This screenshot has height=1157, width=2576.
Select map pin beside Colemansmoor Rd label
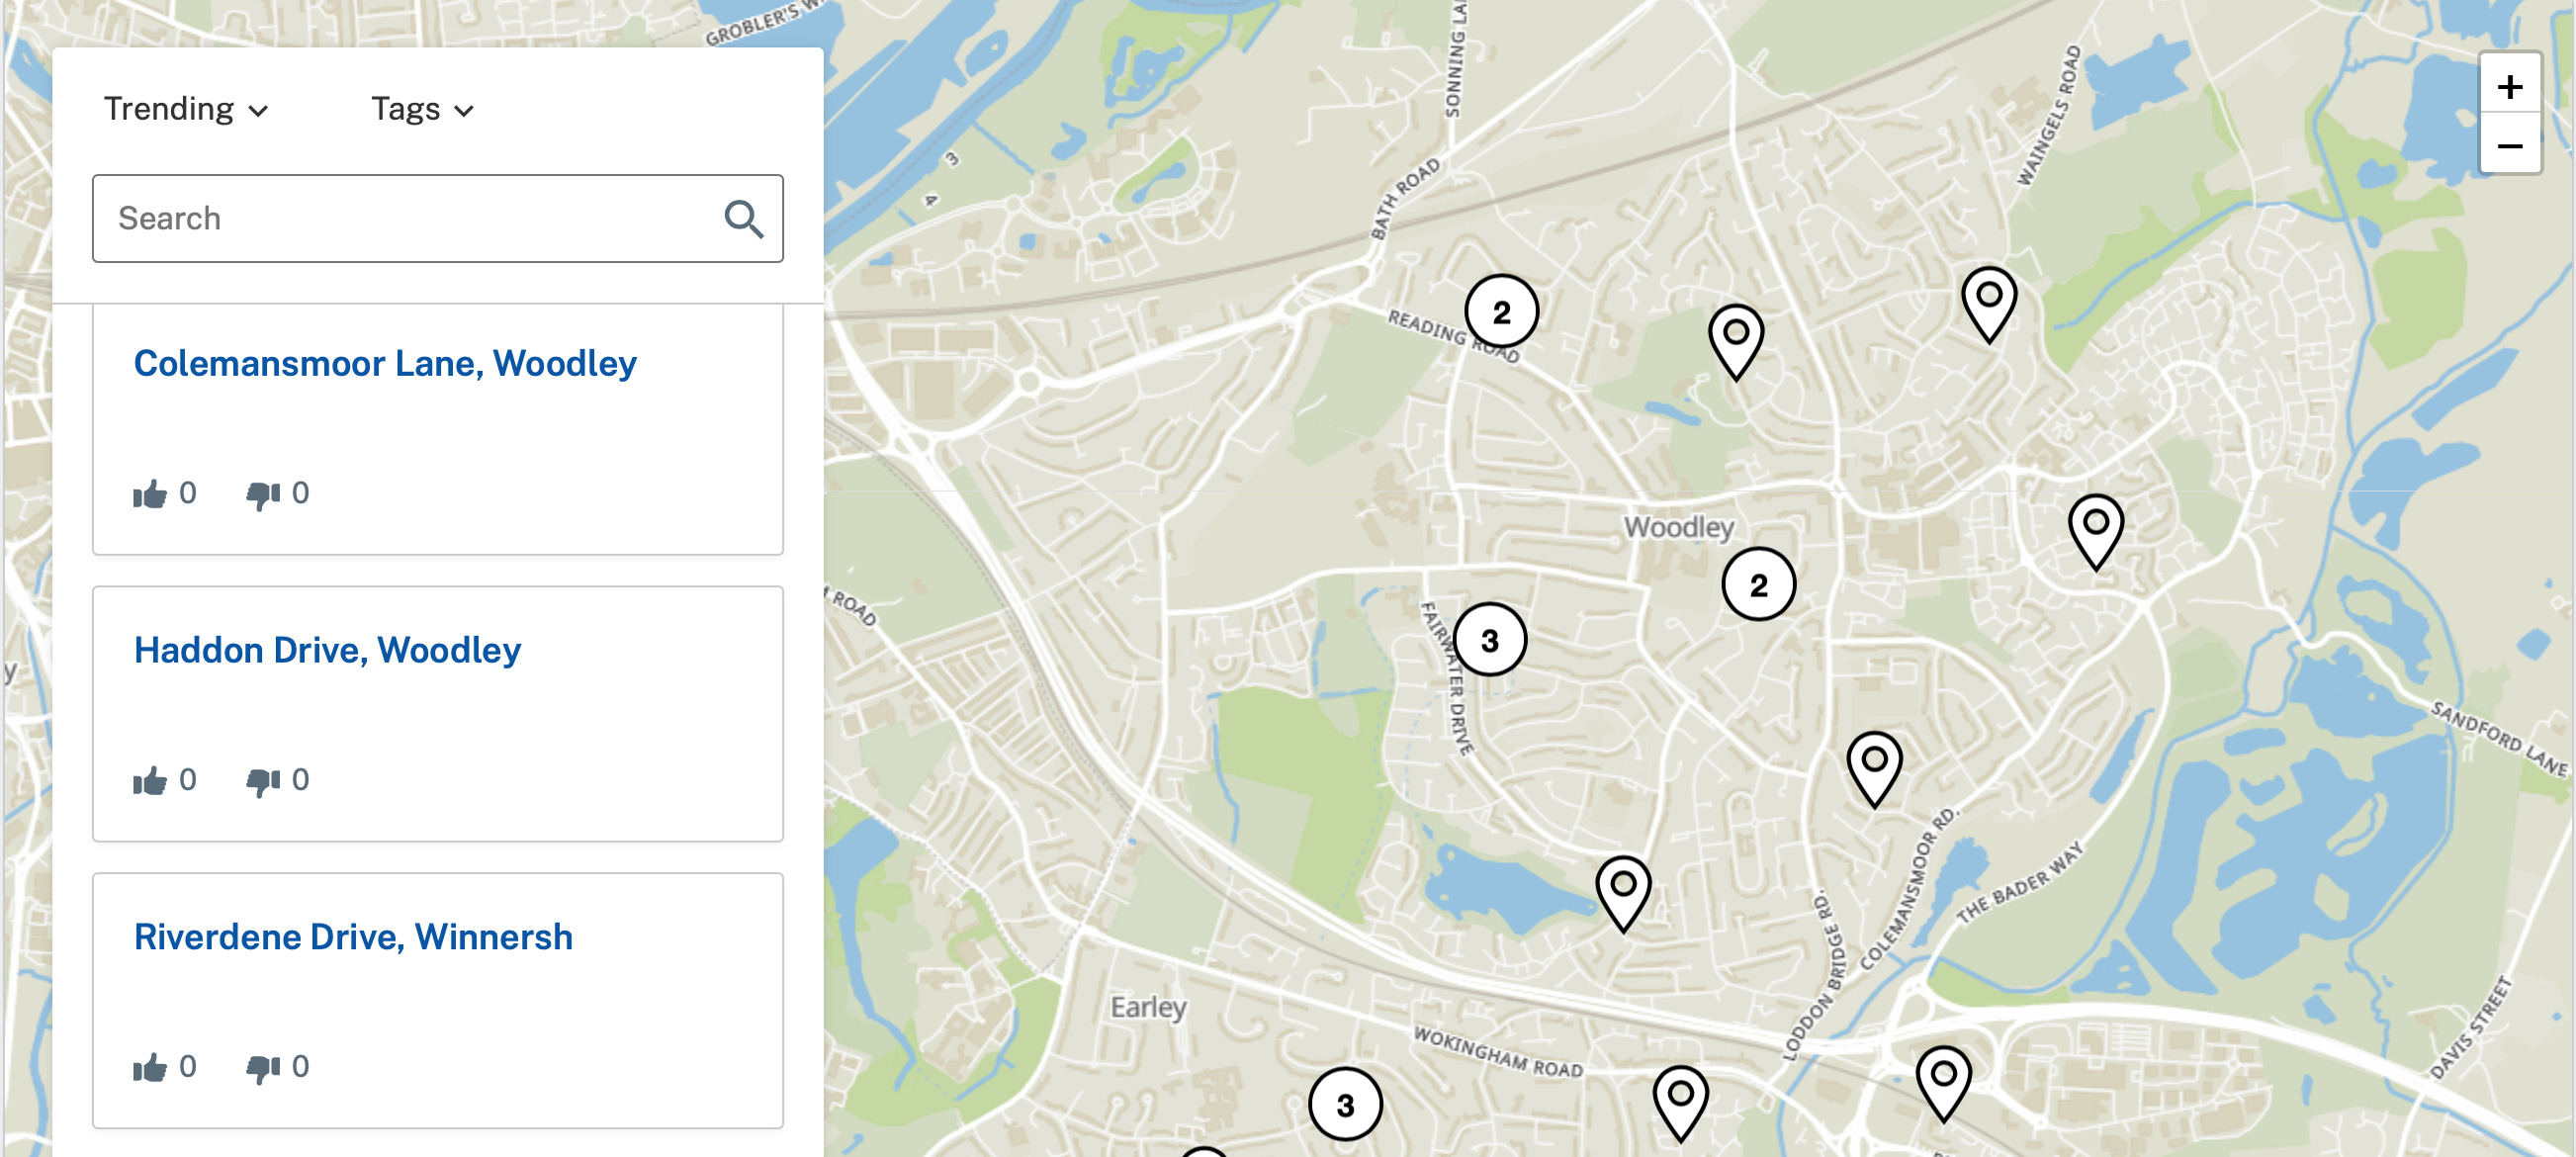1874,766
